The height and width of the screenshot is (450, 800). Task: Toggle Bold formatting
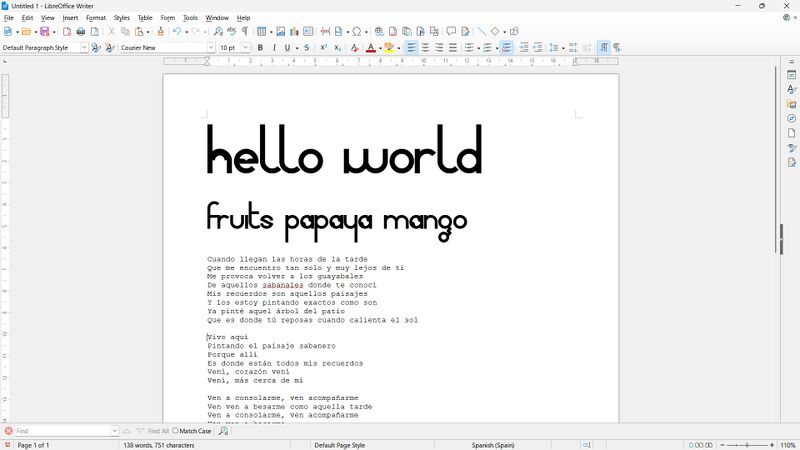coord(260,47)
